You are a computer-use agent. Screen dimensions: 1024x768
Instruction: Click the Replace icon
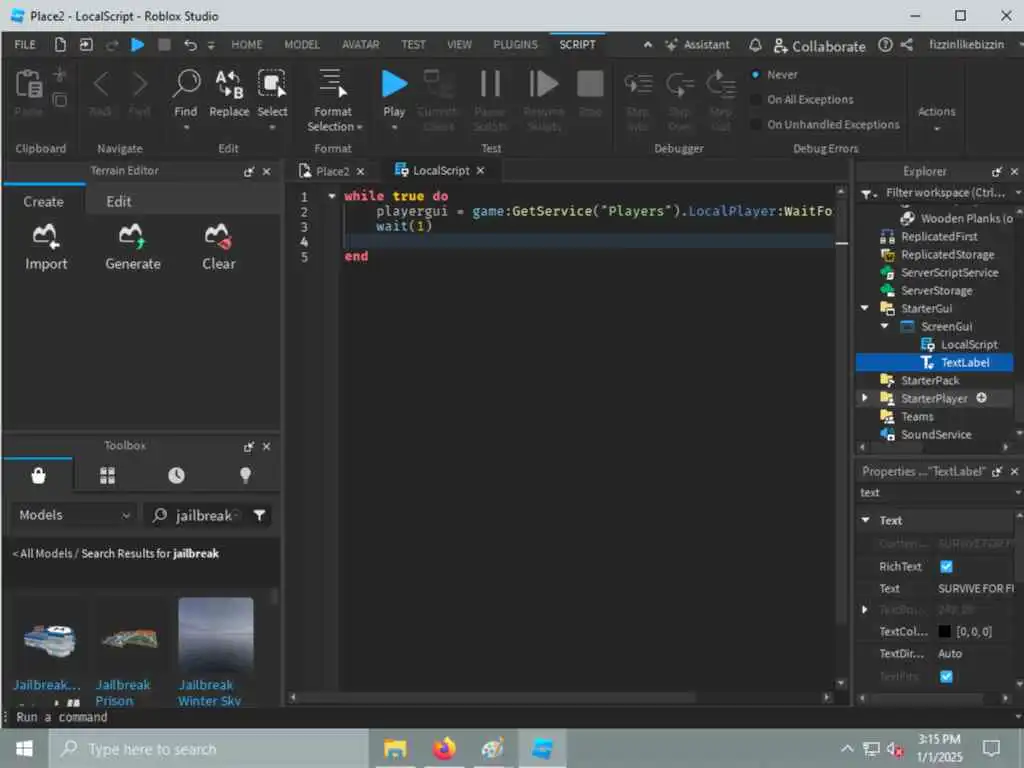(x=229, y=84)
